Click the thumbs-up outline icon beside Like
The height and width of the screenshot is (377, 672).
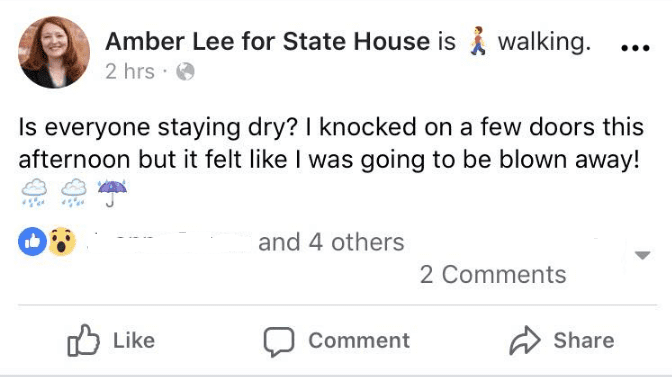click(83, 340)
